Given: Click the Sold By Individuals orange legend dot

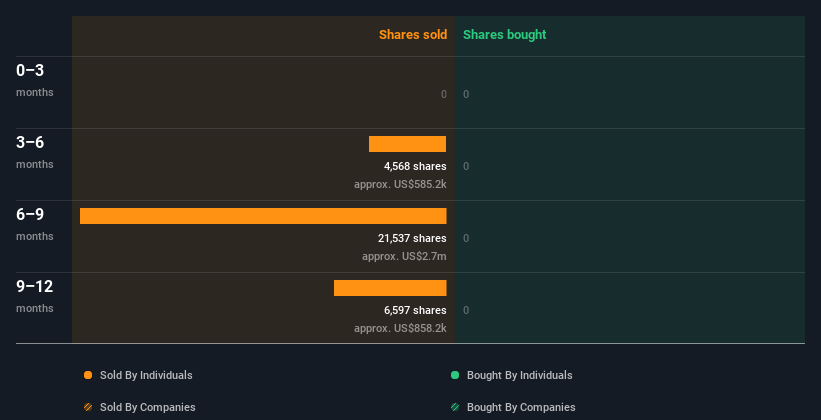Looking at the screenshot, I should (88, 375).
